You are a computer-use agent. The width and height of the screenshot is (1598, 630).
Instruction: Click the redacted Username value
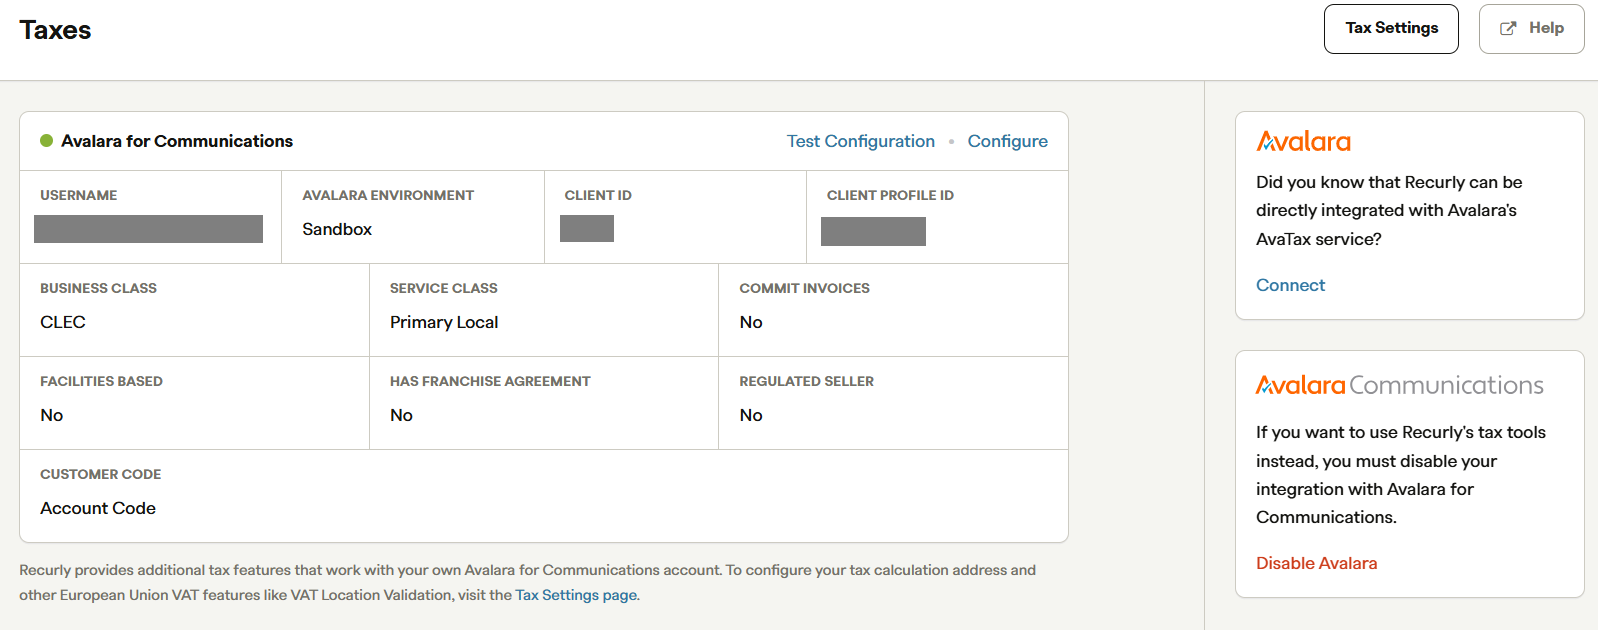(x=148, y=229)
